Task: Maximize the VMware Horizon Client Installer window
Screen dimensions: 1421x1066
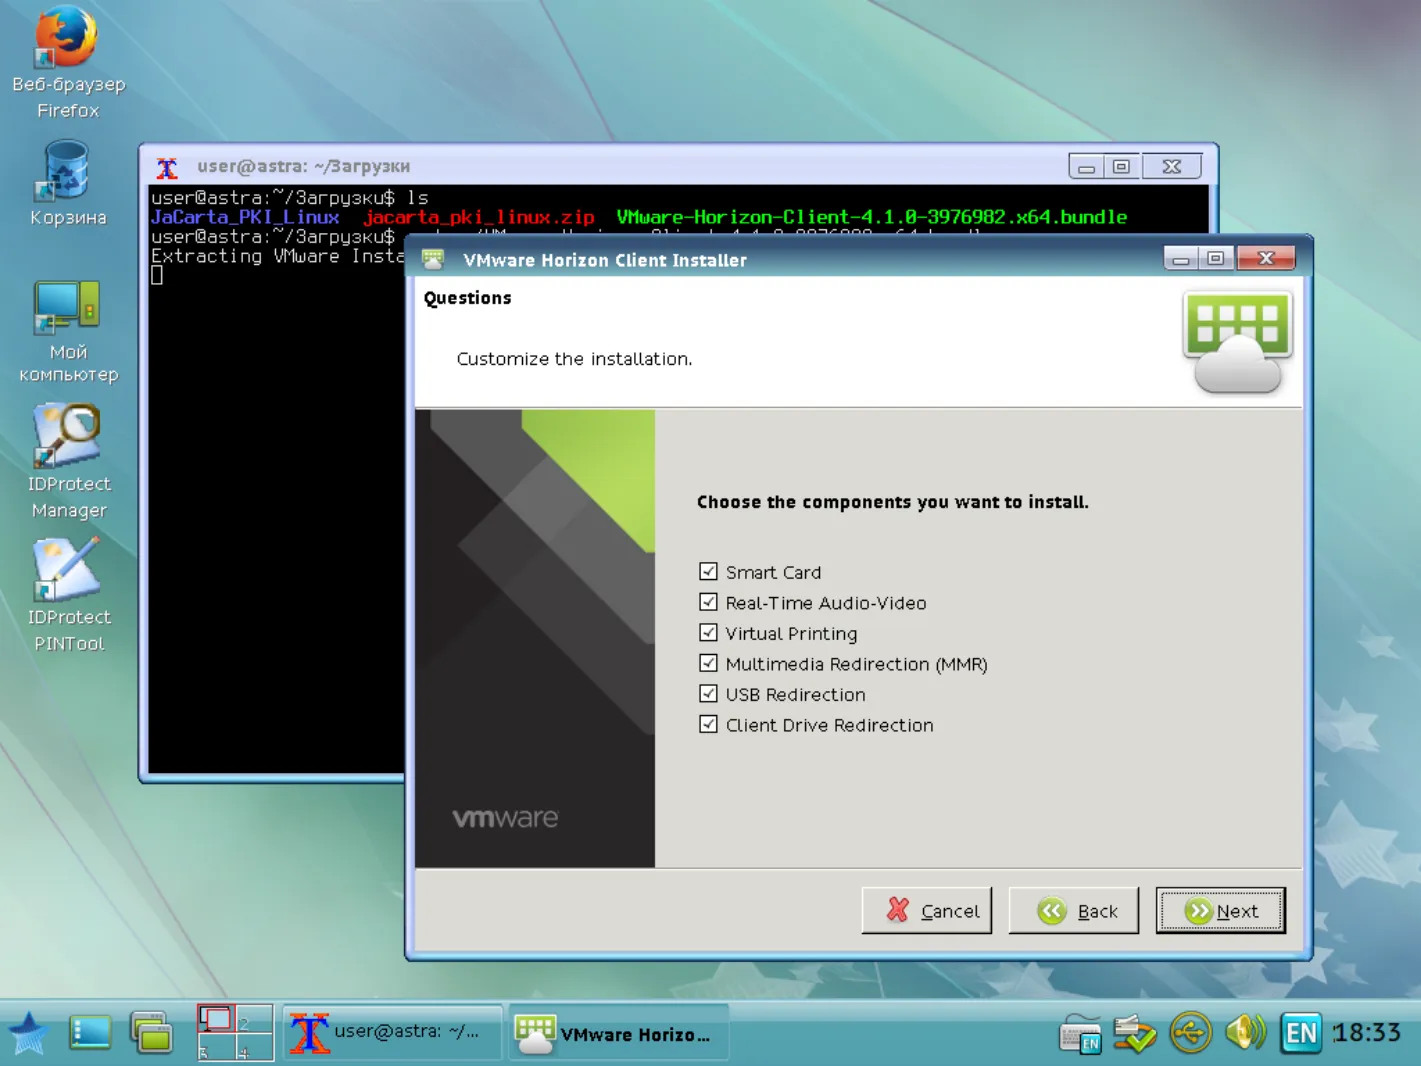Action: [1216, 259]
